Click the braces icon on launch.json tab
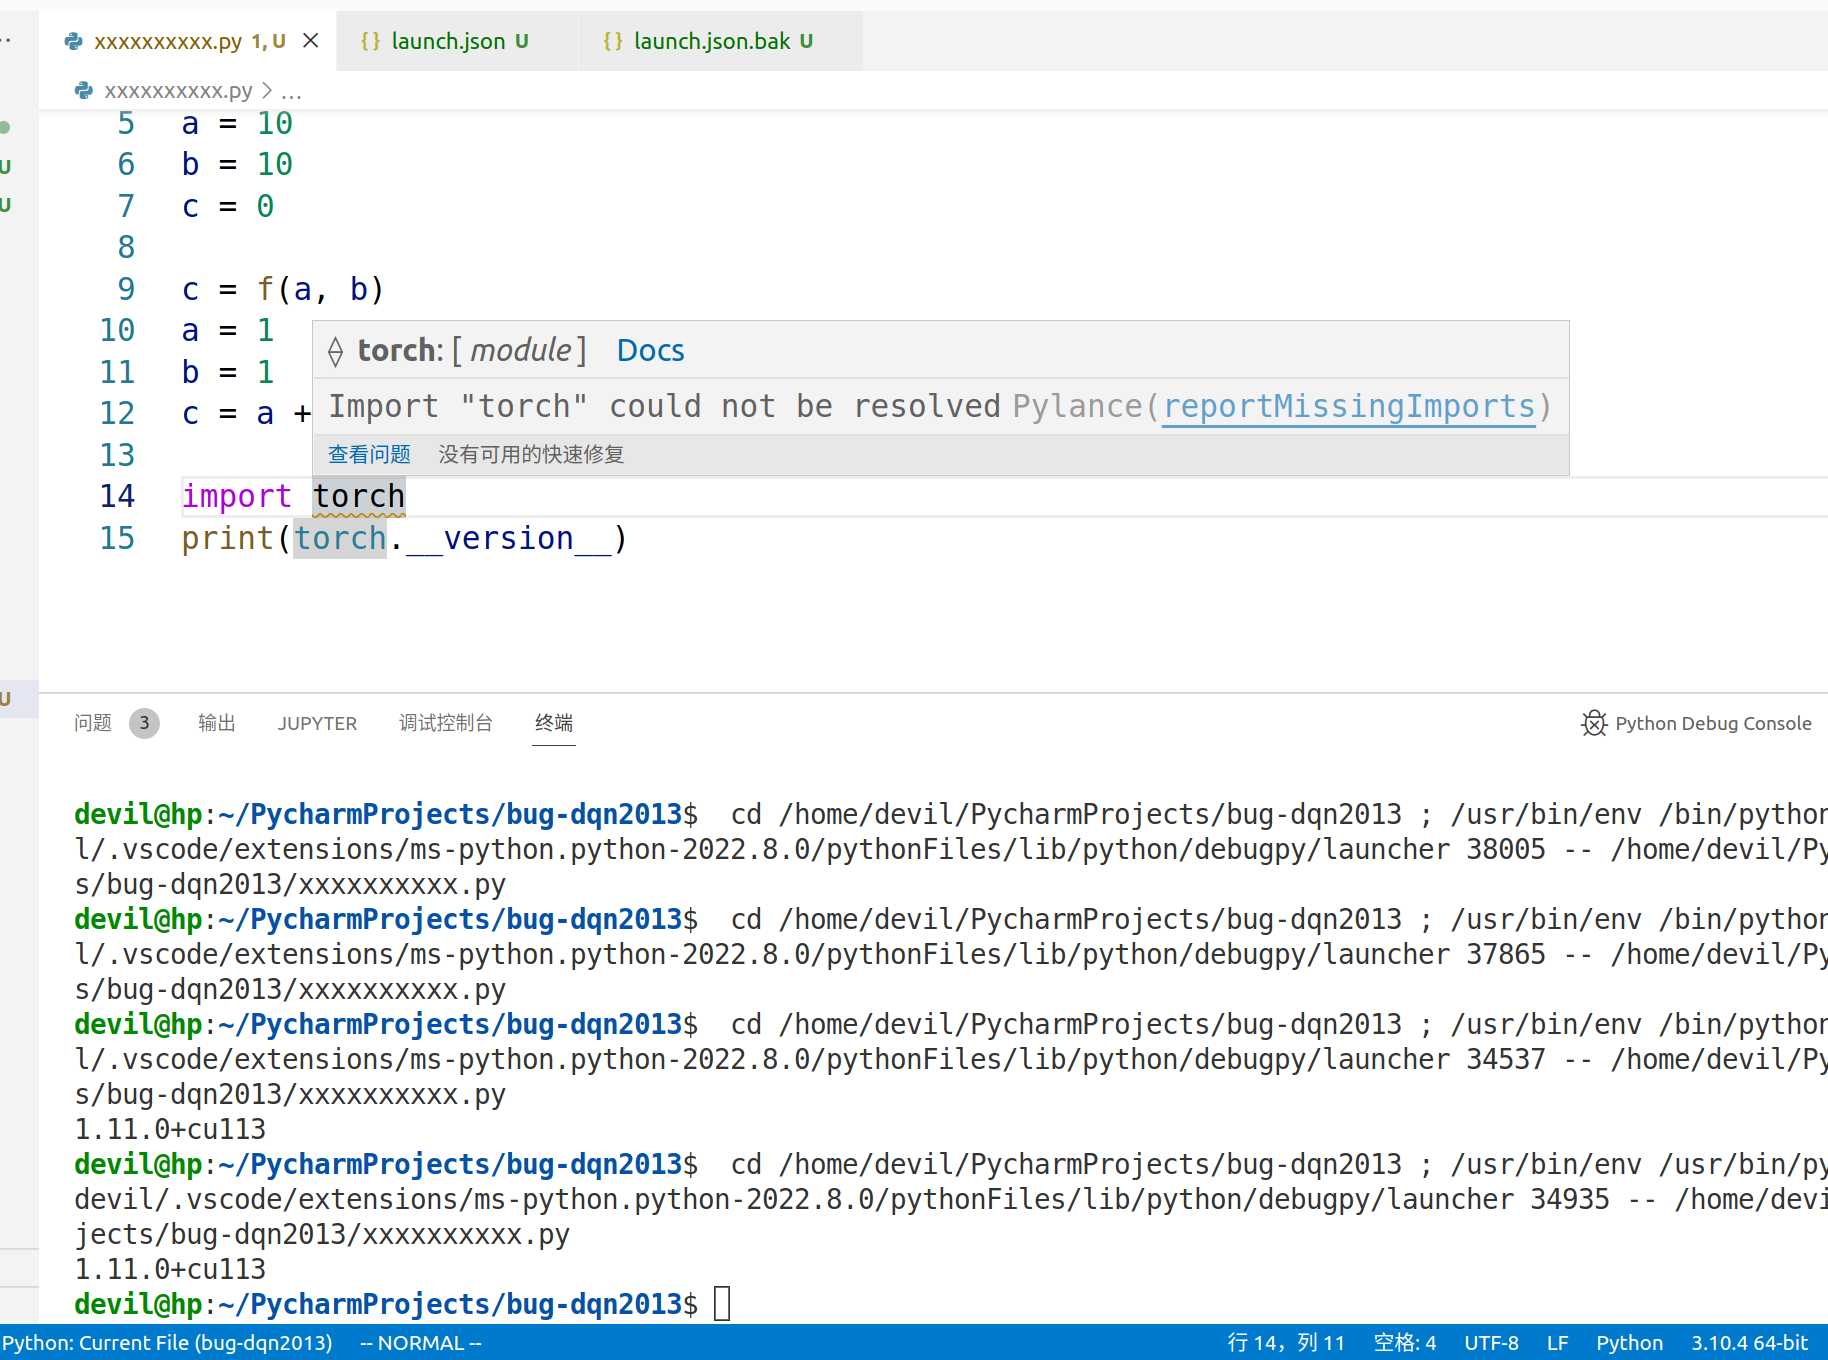Image resolution: width=1828 pixels, height=1360 pixels. [370, 41]
